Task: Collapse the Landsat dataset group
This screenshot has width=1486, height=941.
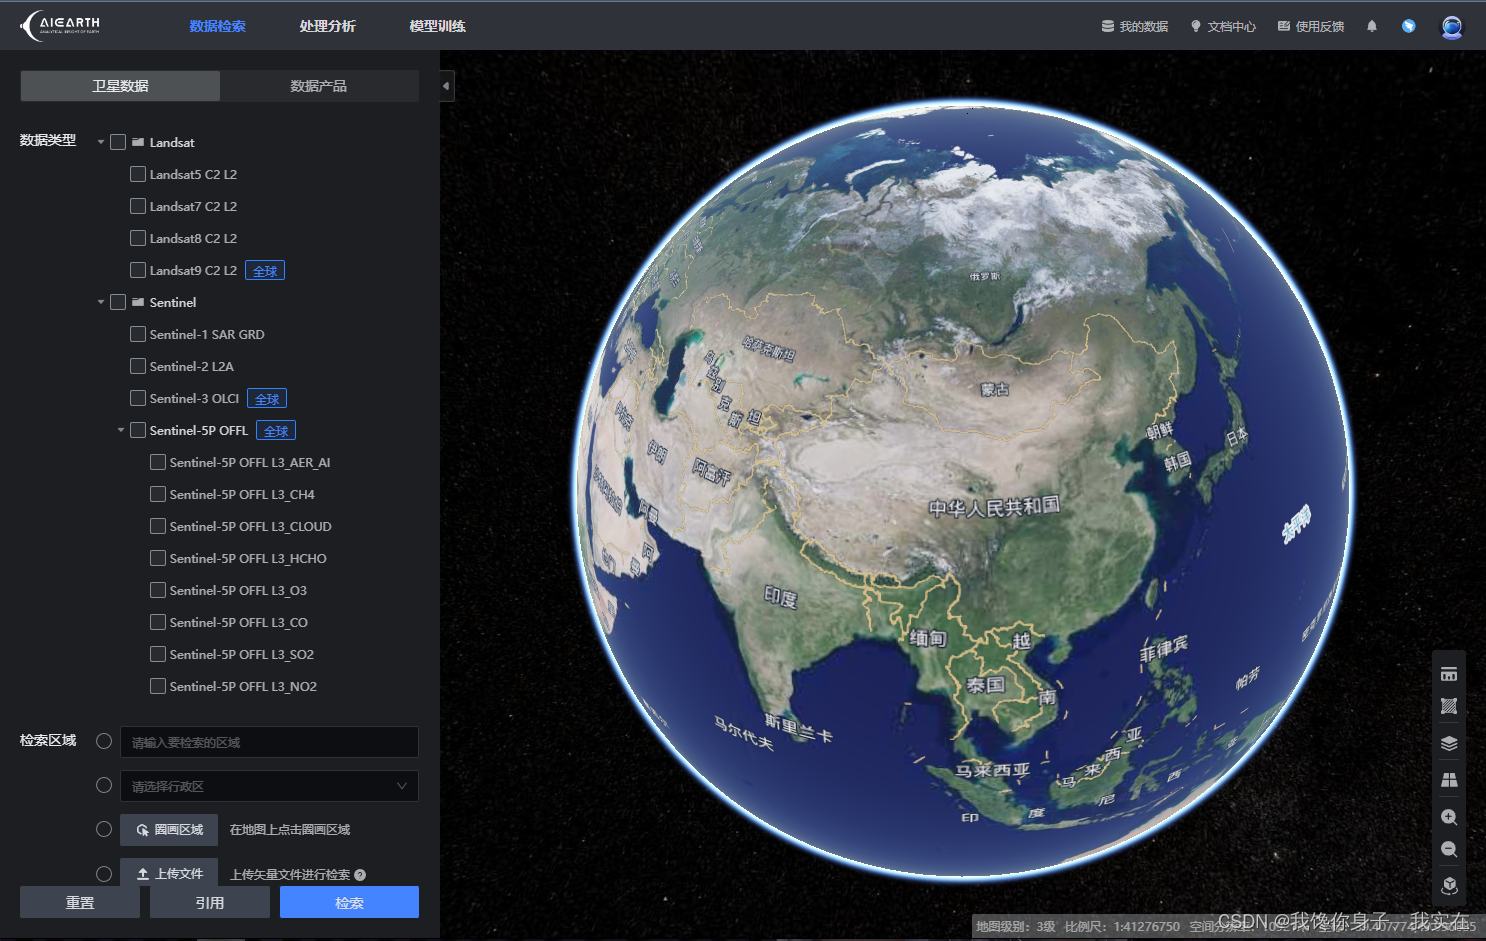Action: [x=100, y=141]
